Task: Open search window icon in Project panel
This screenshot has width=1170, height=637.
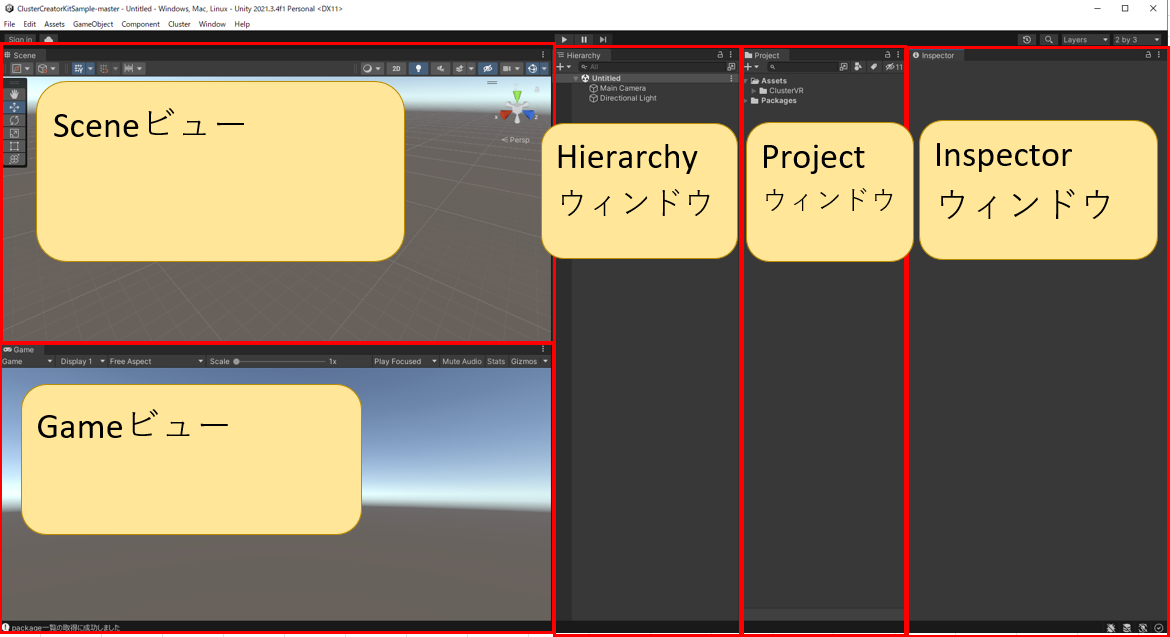Action: [843, 66]
